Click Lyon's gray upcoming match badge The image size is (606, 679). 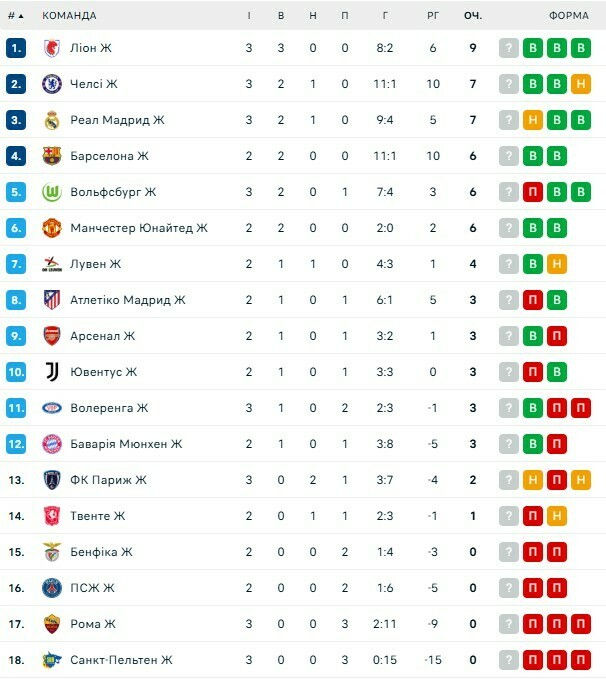point(509,48)
